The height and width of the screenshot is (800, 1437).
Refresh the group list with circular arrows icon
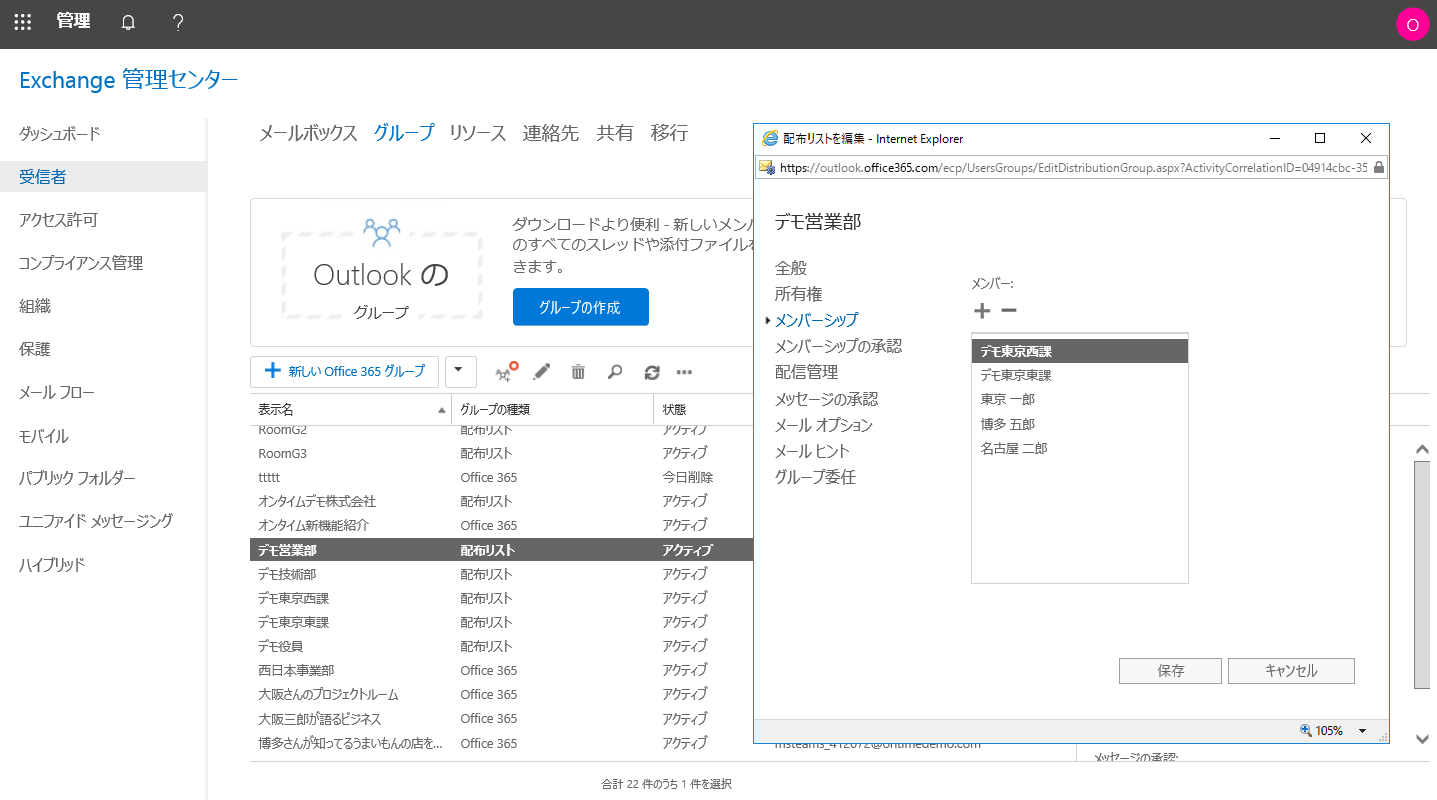click(x=650, y=371)
